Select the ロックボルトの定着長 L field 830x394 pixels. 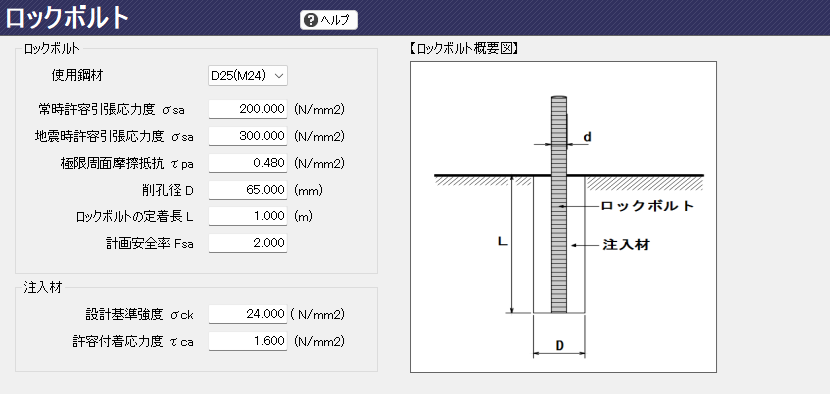pos(248,216)
